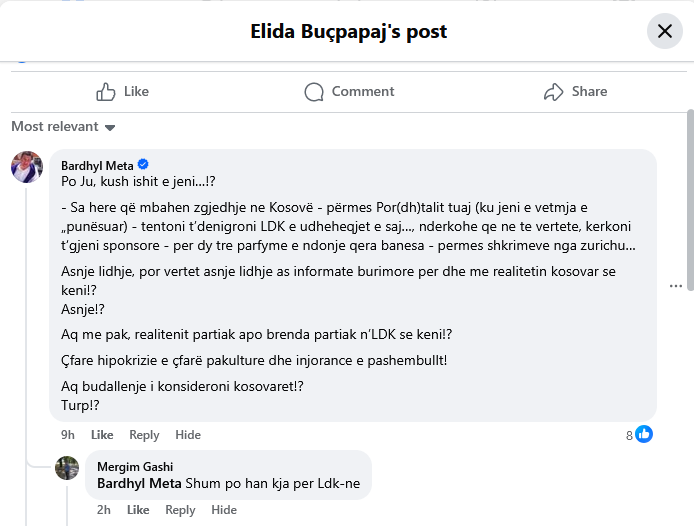Image resolution: width=694 pixels, height=526 pixels.
Task: Click the Share arrow icon
Action: point(554,92)
